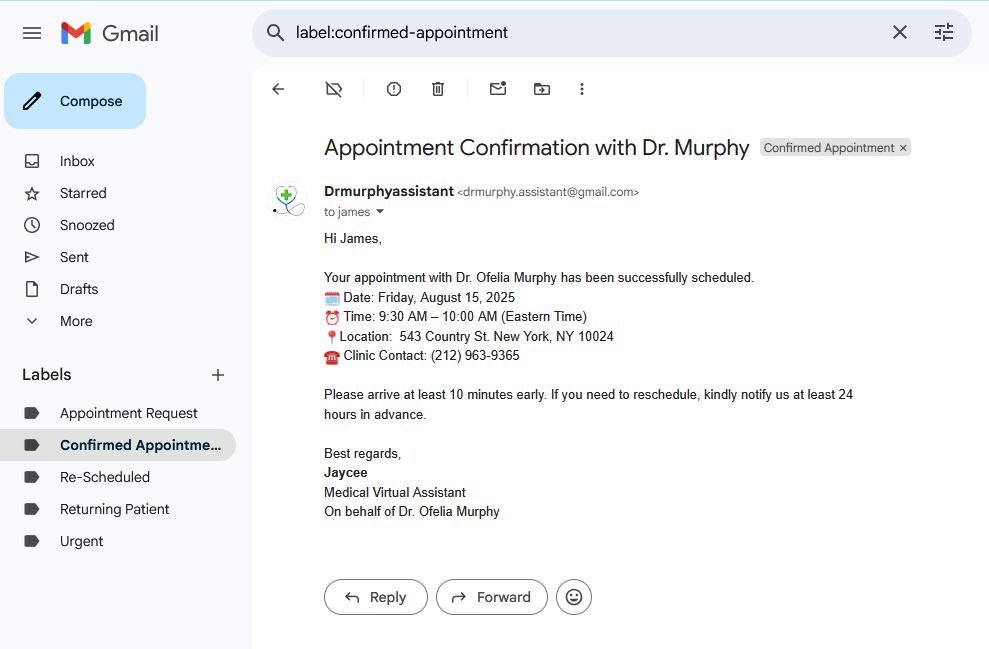Click in the search mail field
Viewport: 989px width, 649px height.
coord(580,33)
